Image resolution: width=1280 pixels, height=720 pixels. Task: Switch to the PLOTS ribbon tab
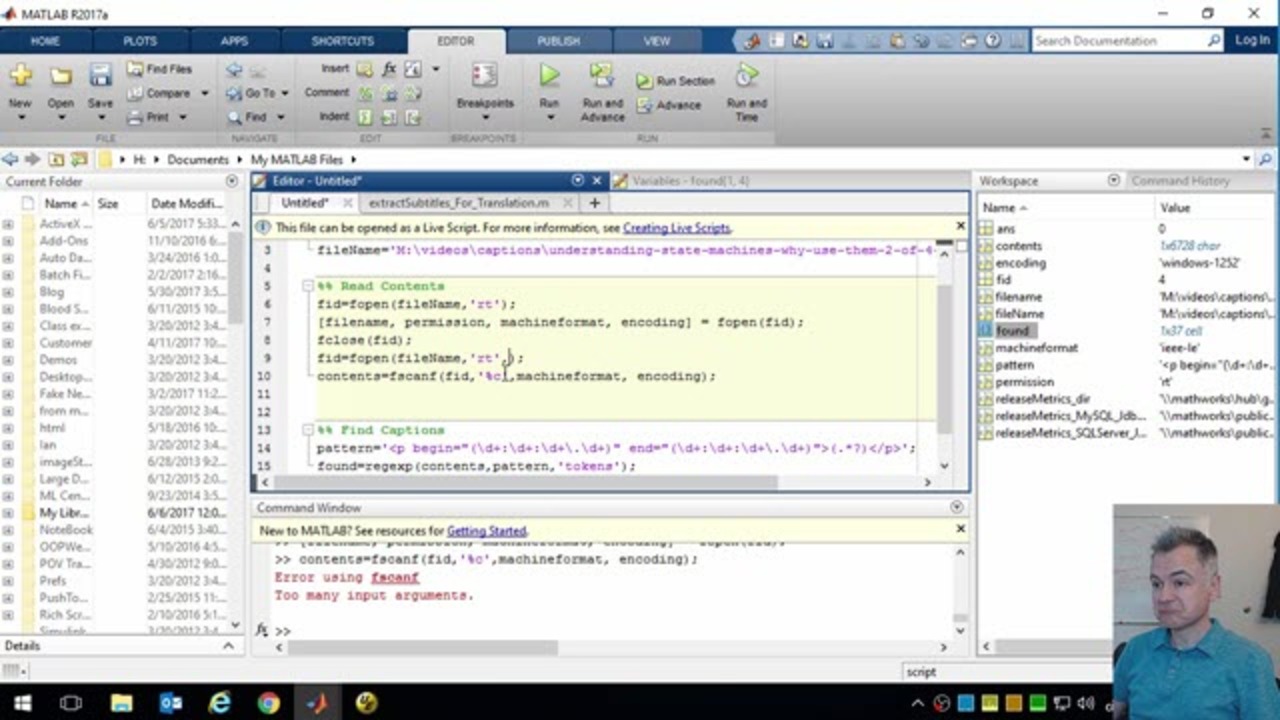(140, 41)
